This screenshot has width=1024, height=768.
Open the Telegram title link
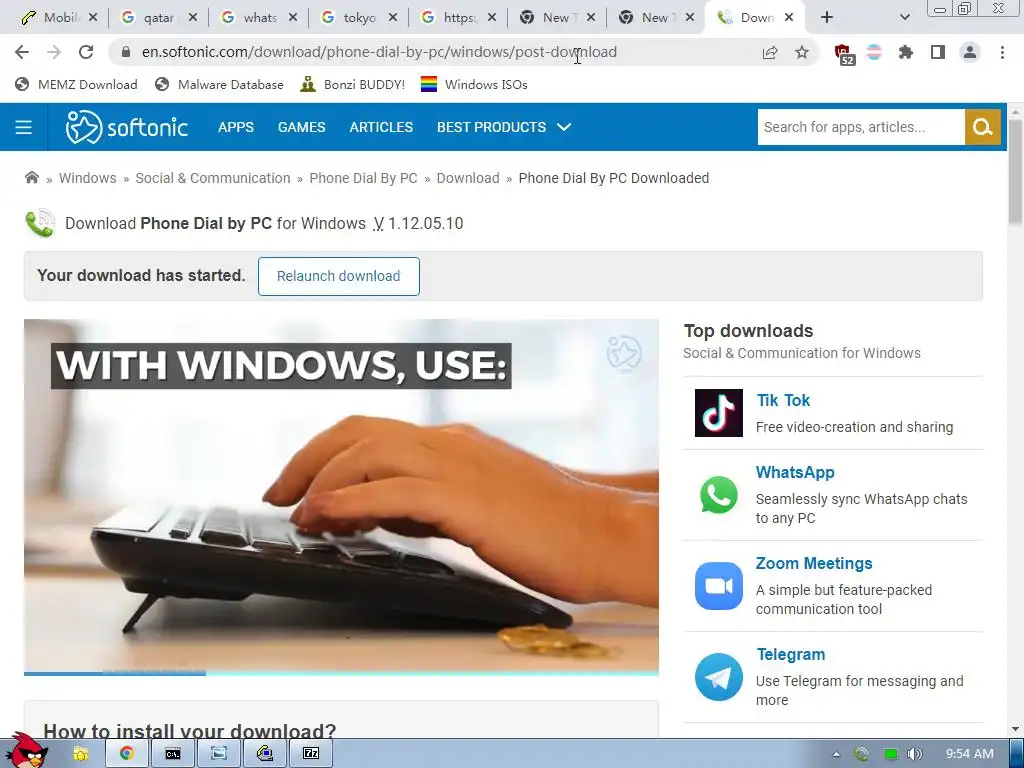[x=790, y=654]
